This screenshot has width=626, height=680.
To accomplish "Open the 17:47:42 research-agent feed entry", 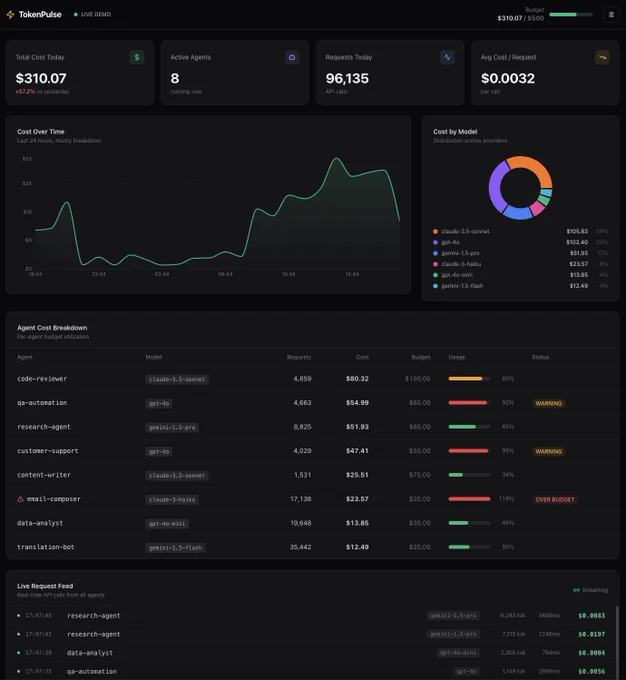I will point(311,634).
